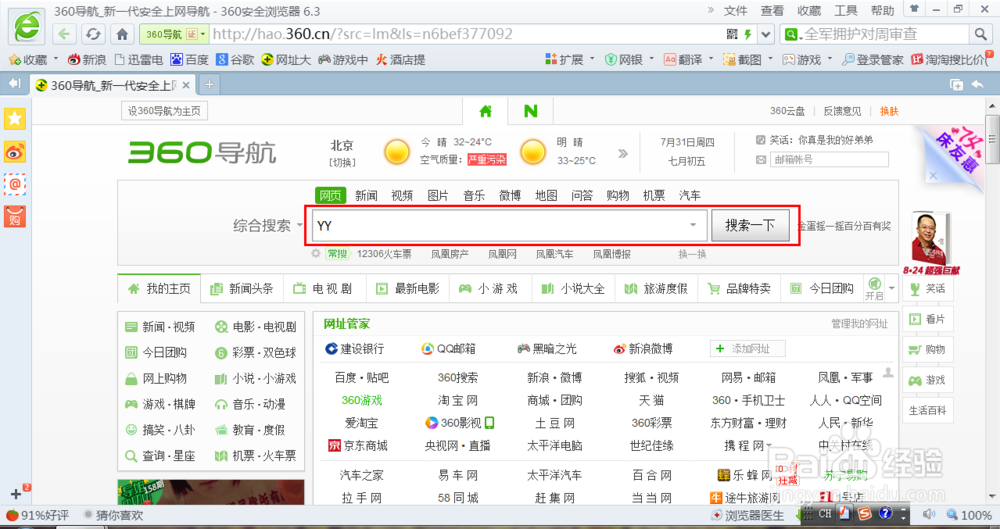Image resolution: width=1000 pixels, height=529 pixels.
Task: Click the 邮箱帐号 email input field
Action: [829, 160]
